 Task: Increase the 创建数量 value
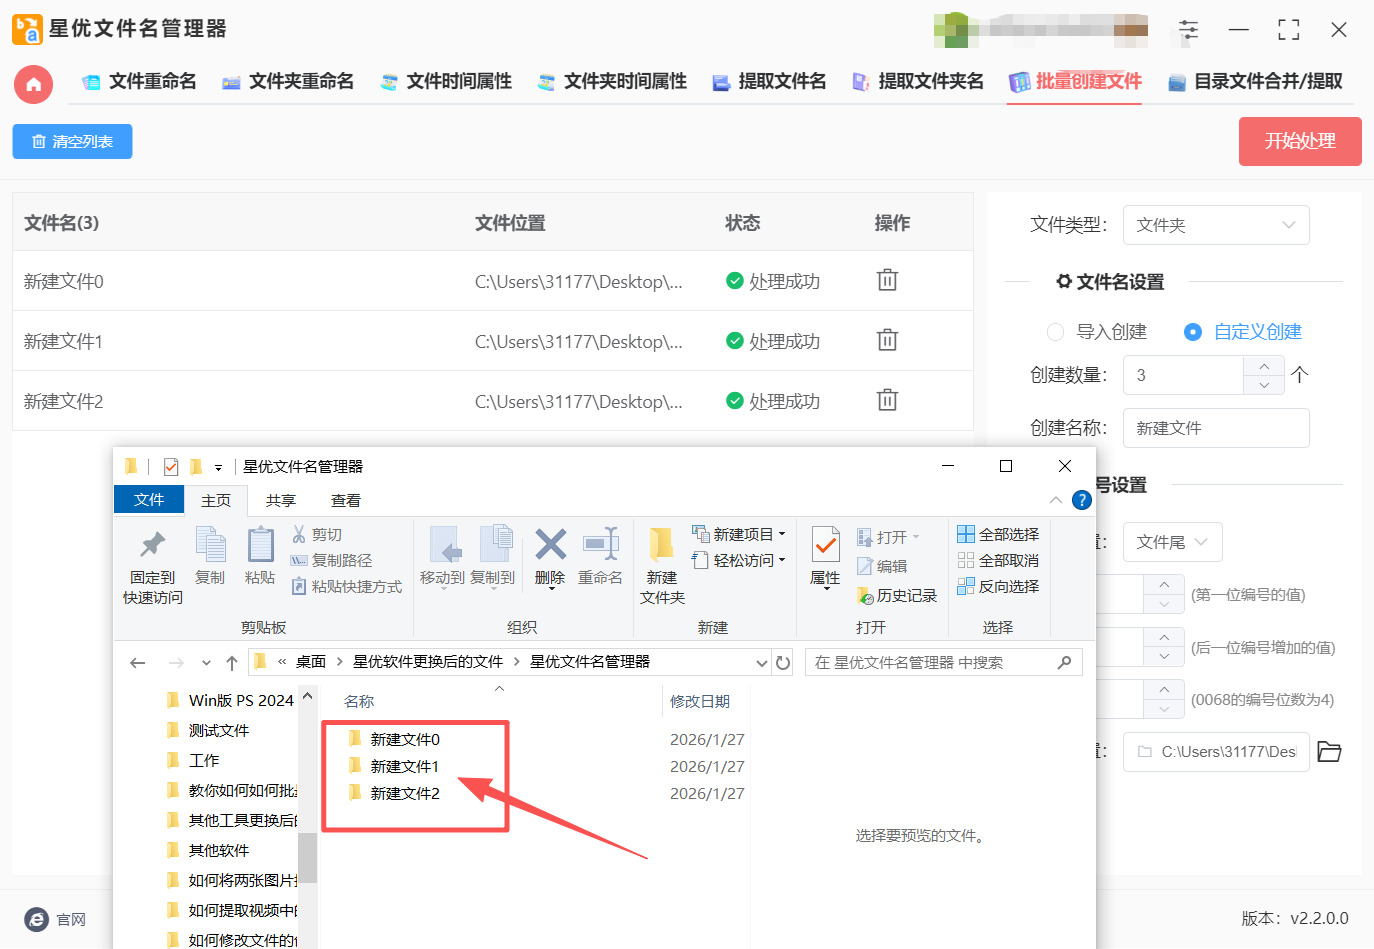[1264, 366]
